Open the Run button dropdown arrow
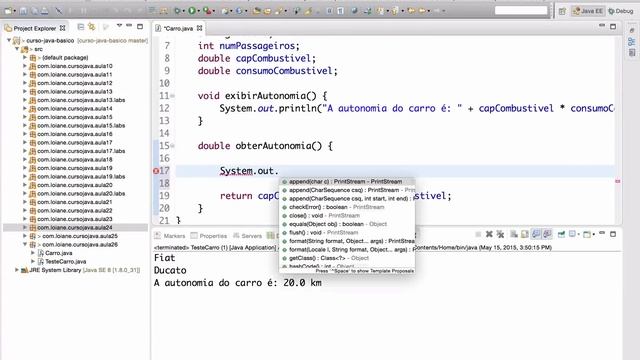 [x=198, y=11]
